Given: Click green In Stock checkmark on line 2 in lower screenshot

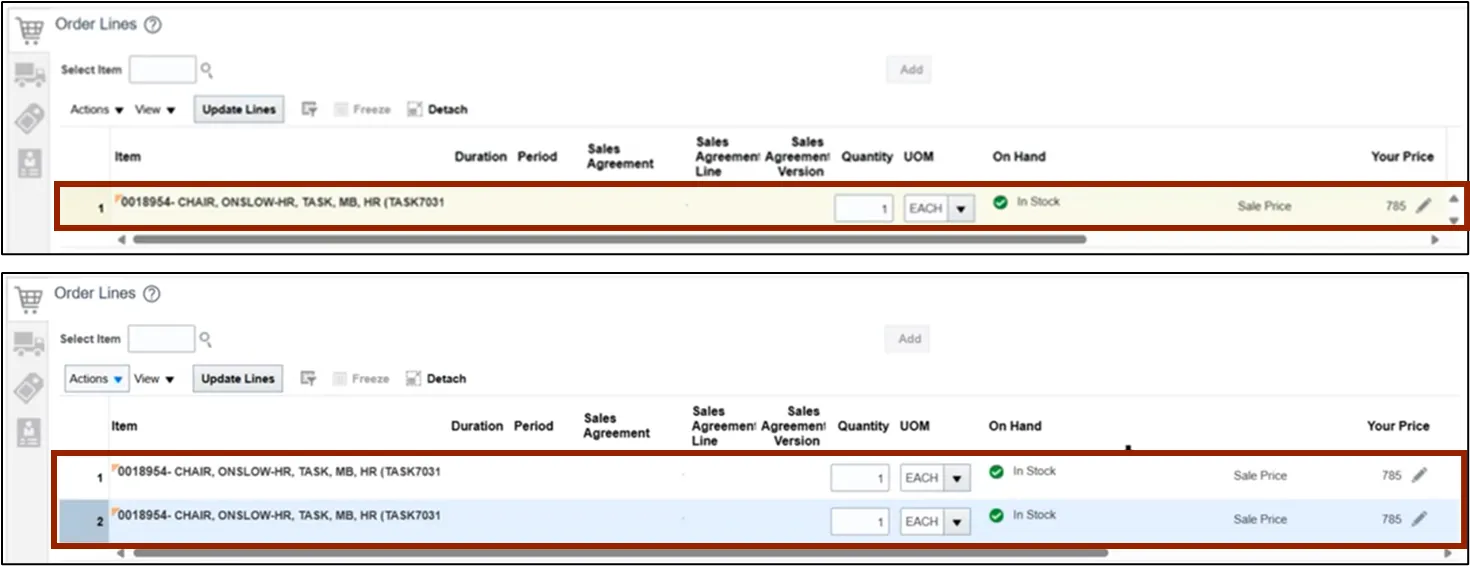Looking at the screenshot, I should click(x=996, y=515).
